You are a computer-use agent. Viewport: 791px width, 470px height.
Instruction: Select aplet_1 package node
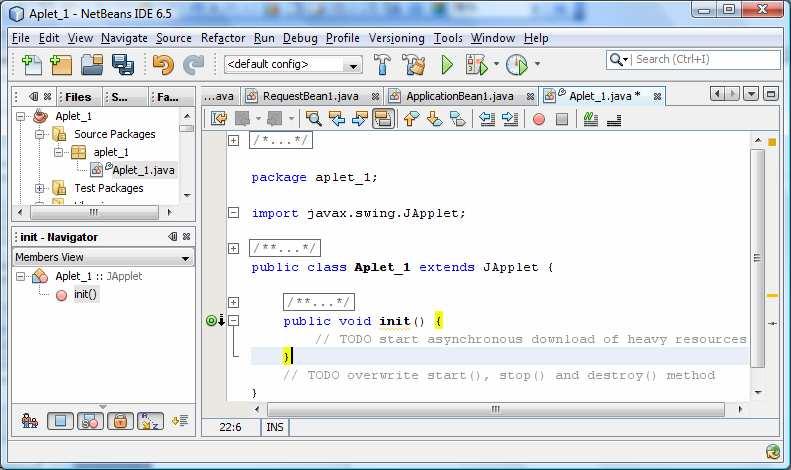[110, 152]
